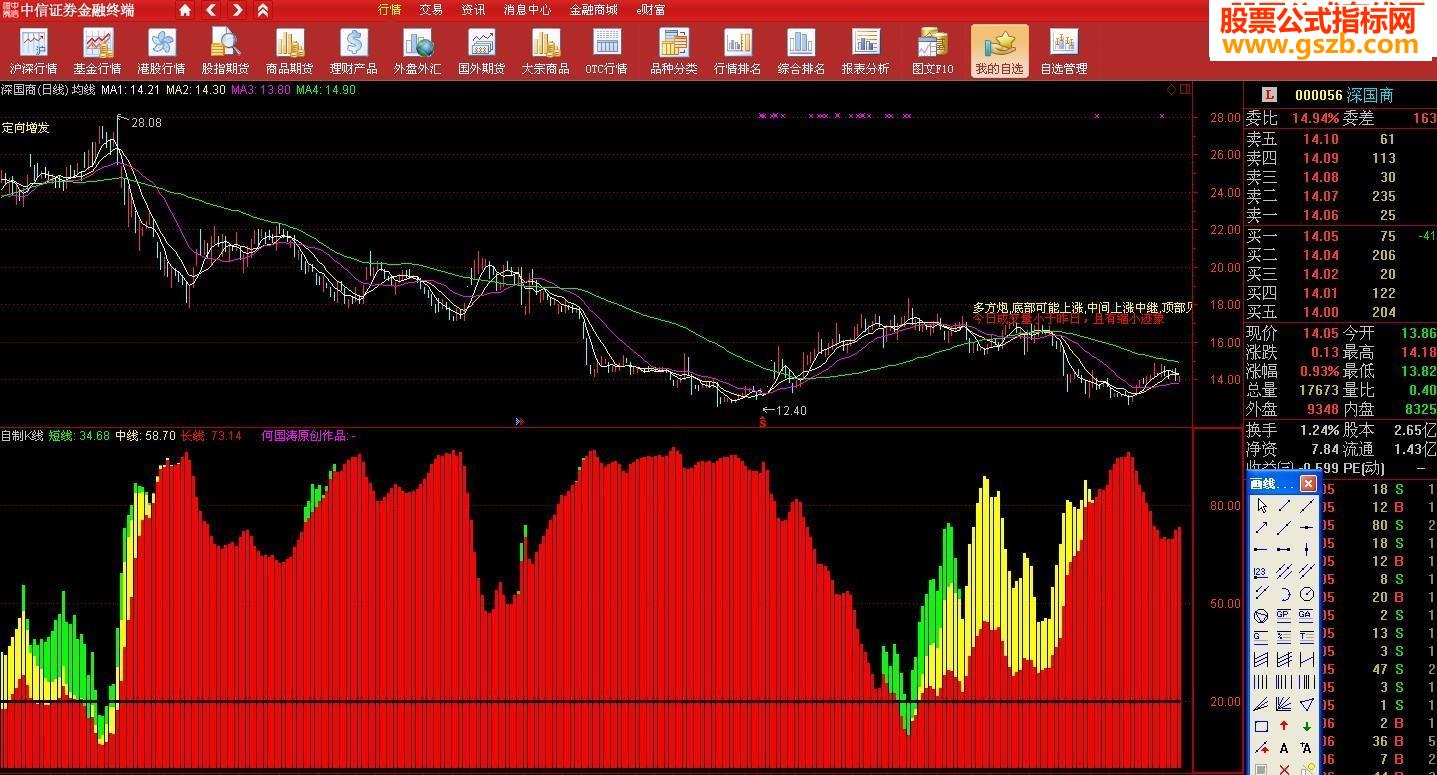Click the home button in title bar
Screen dimensions: 1437x775
(185, 10)
